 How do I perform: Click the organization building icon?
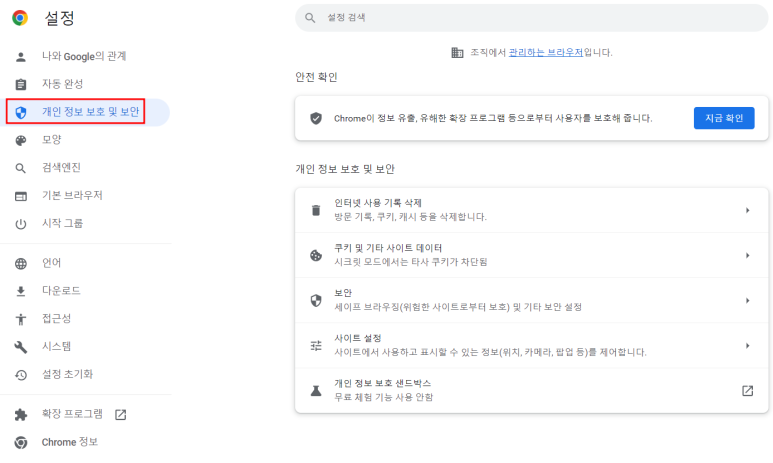[457, 53]
